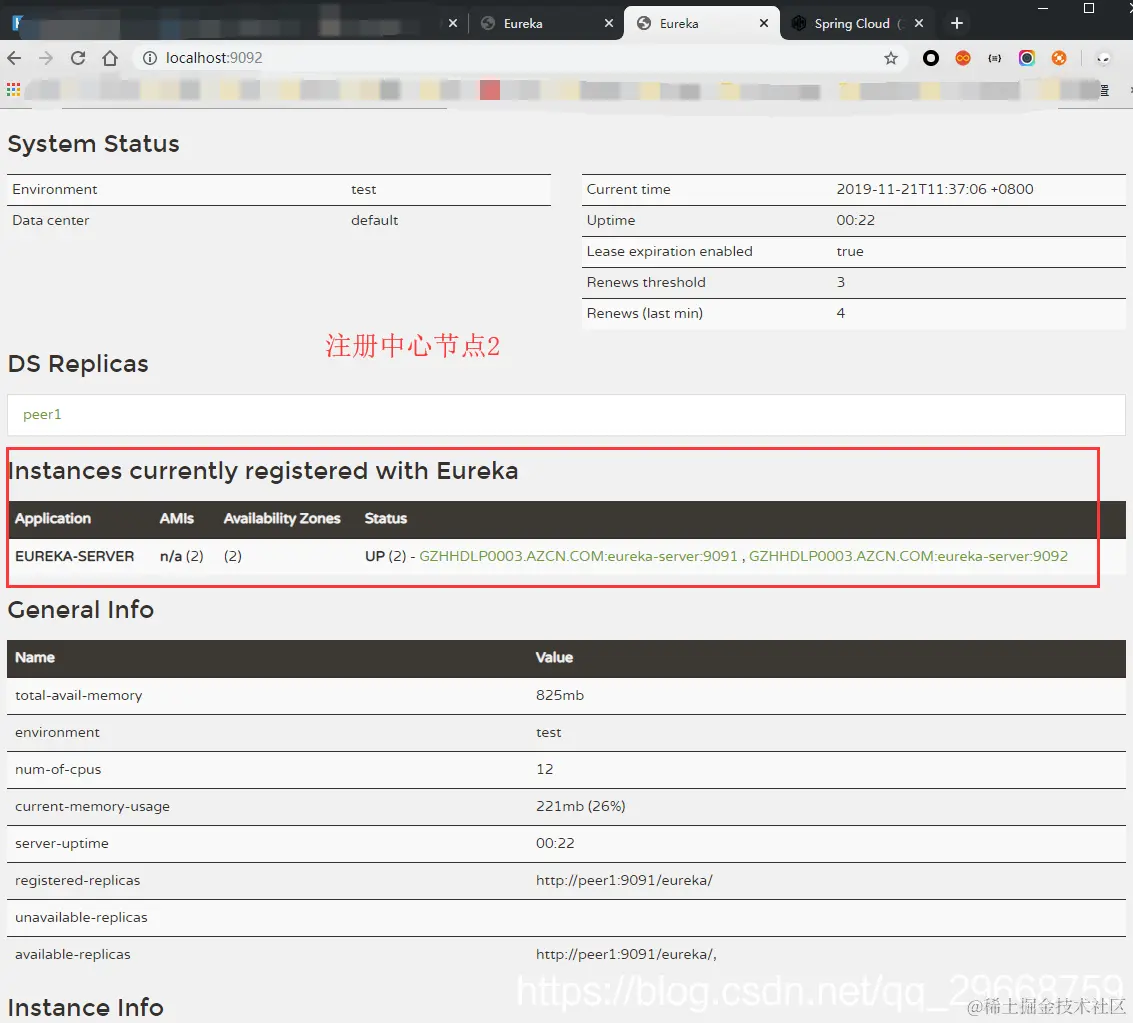Click the Data center value default

tap(374, 220)
